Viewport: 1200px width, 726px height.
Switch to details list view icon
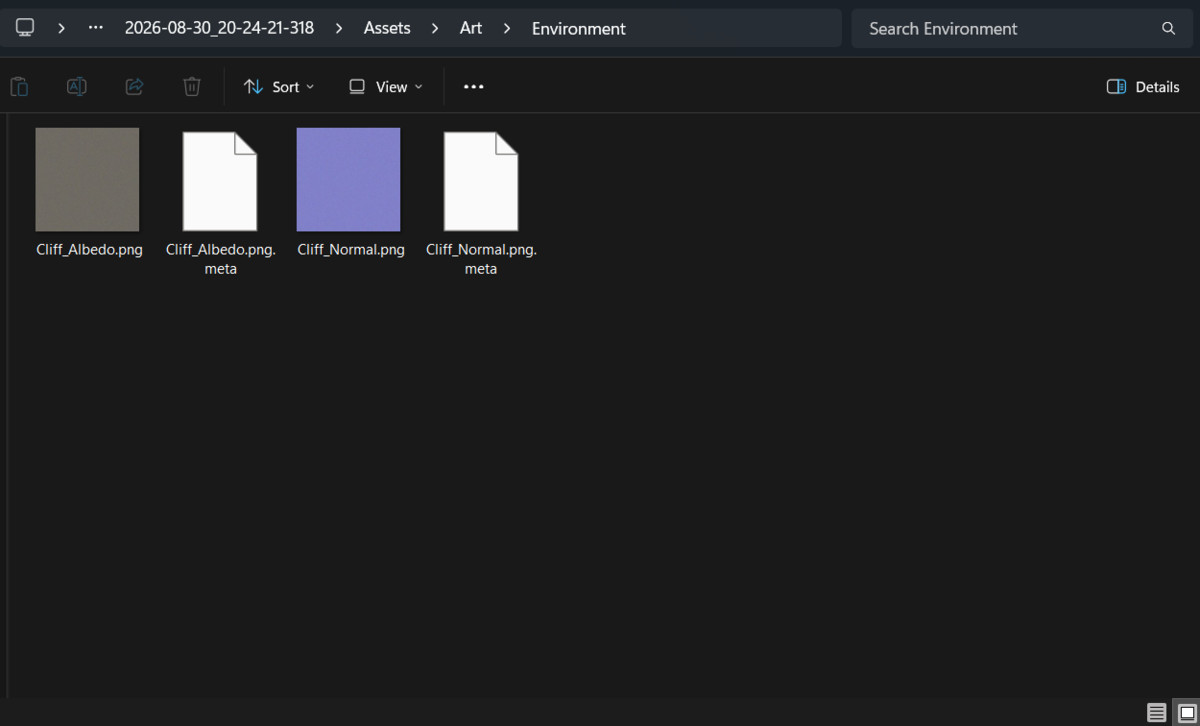[1157, 713]
